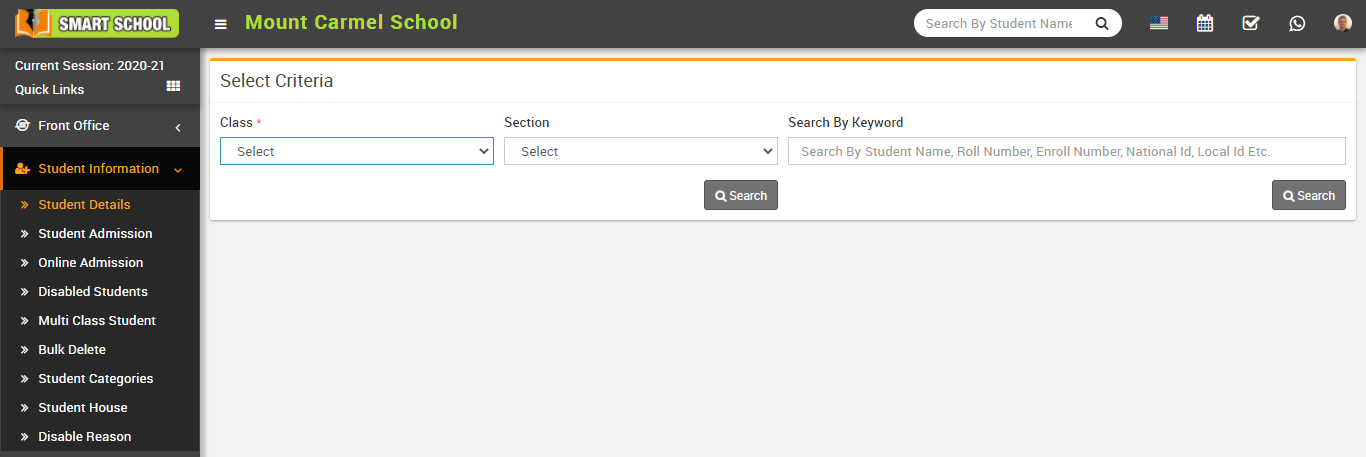Open the WhatsApp icon in header
This screenshot has height=457, width=1366.
point(1297,23)
